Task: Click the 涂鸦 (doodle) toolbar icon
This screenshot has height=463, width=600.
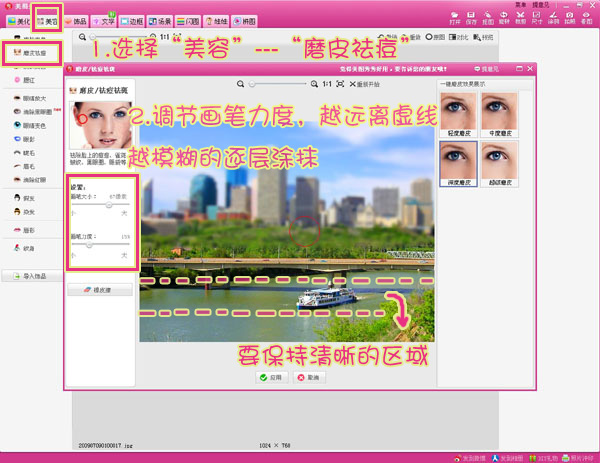Action: (553, 18)
